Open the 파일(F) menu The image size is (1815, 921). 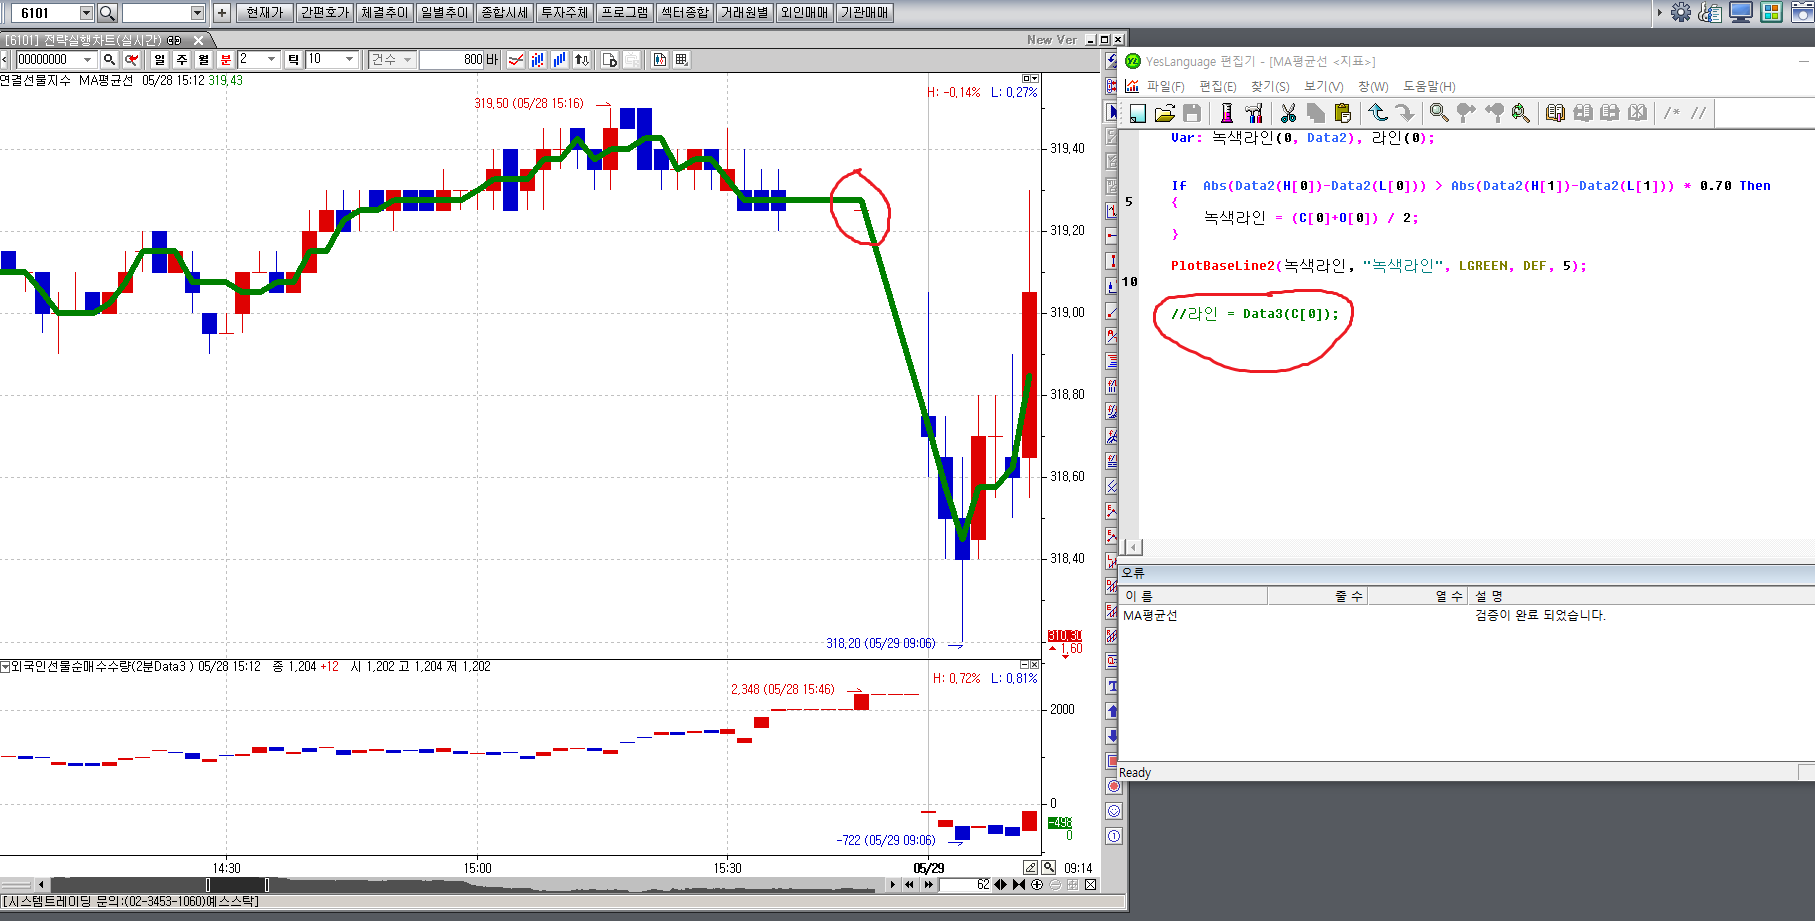coord(1165,87)
